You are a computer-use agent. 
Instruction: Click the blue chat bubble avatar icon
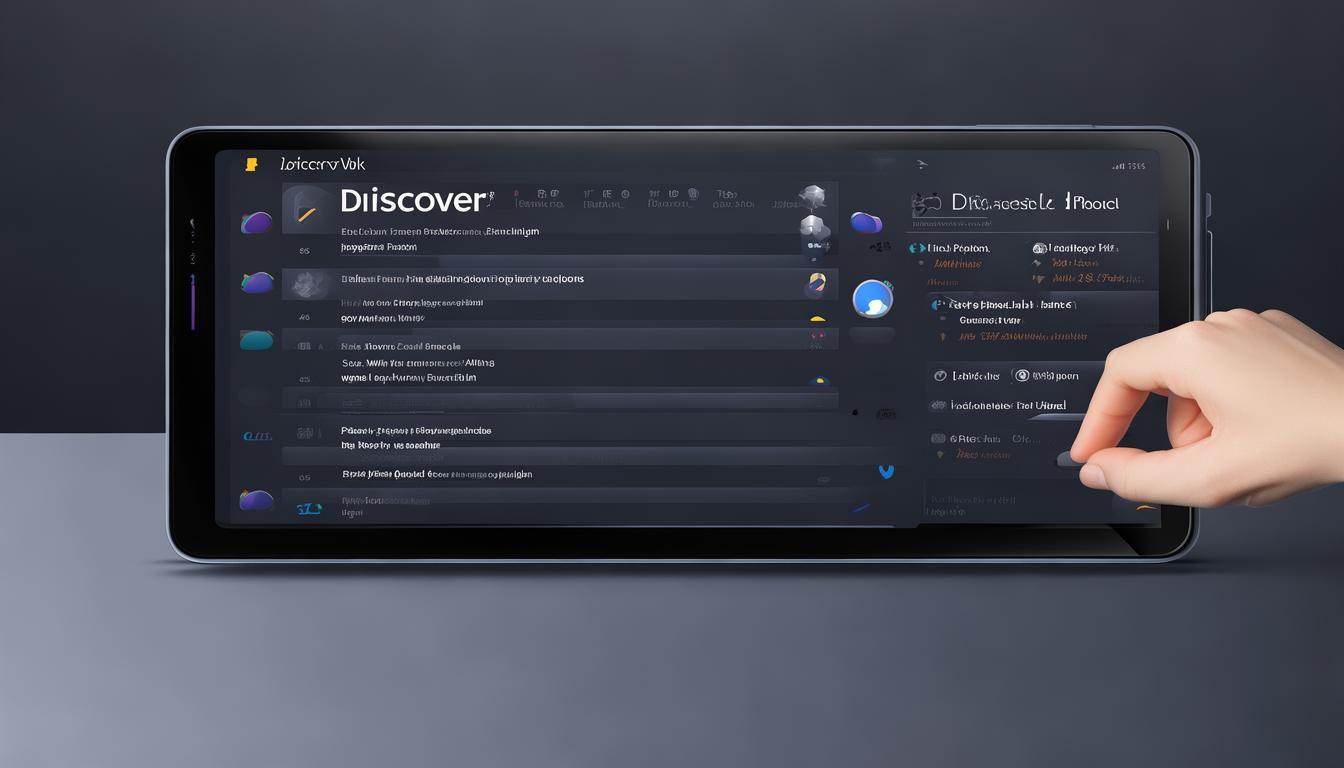[x=872, y=299]
